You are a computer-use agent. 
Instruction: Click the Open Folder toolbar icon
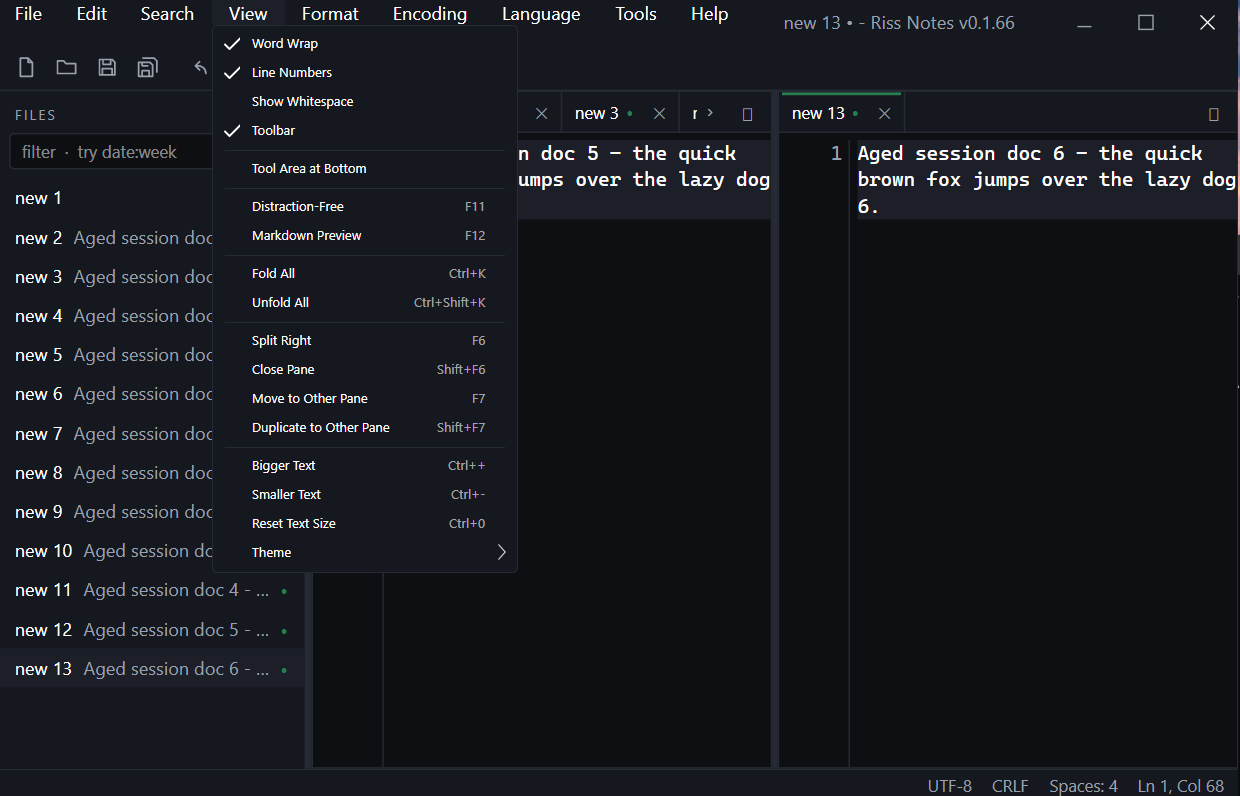point(67,68)
